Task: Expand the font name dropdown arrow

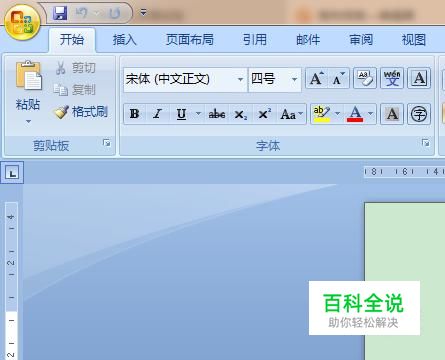Action: click(241, 79)
